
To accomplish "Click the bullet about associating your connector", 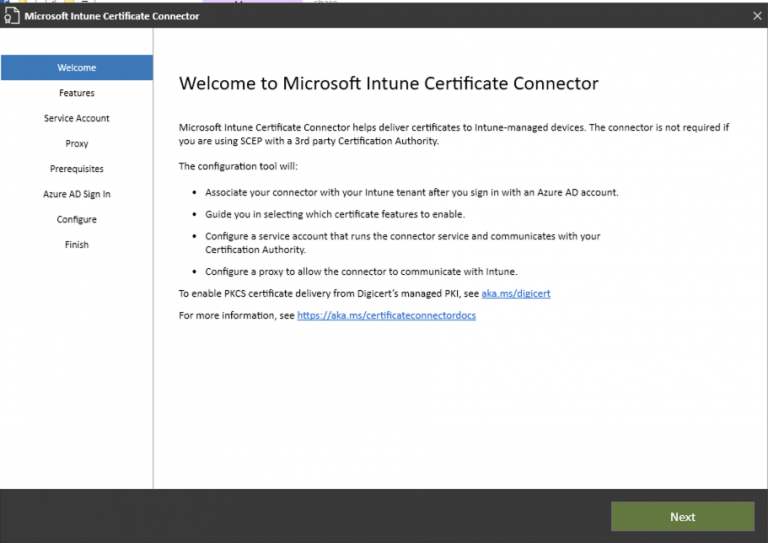I will click(x=412, y=192).
